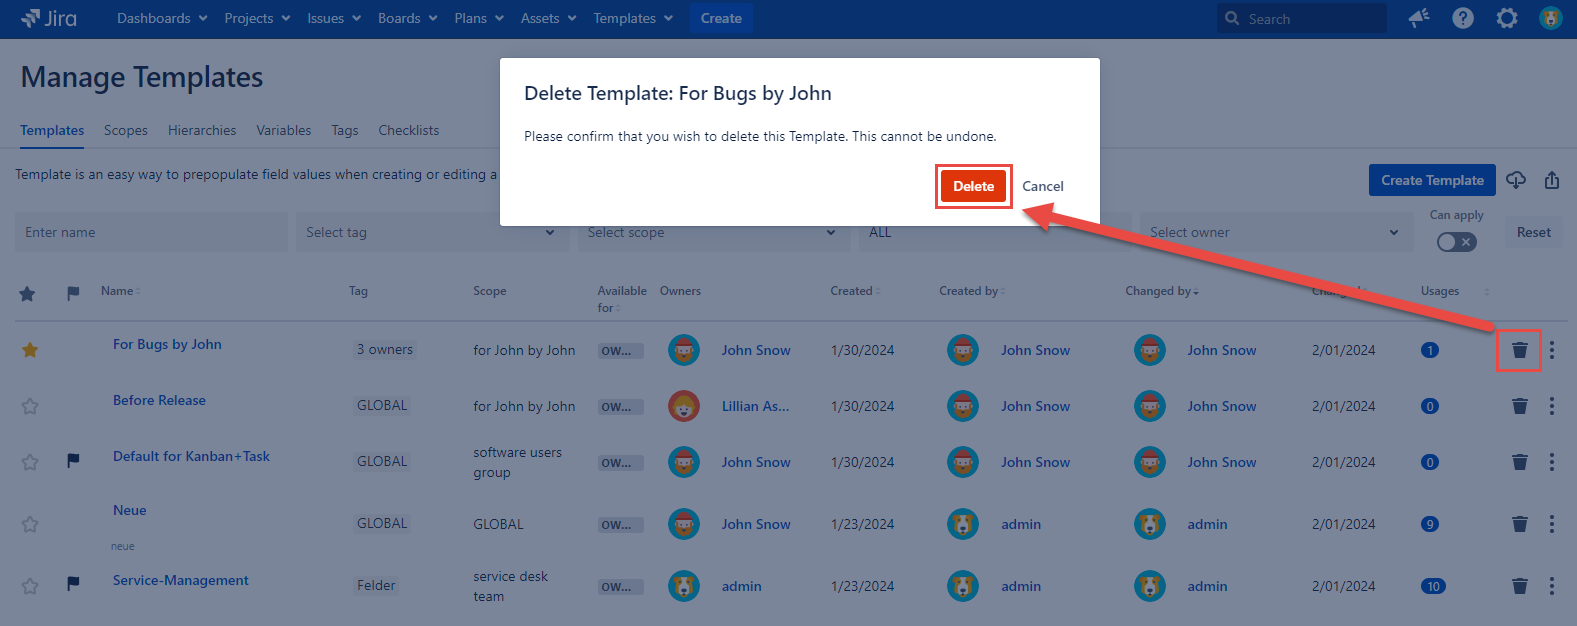
Task: Open the Select owner dropdown
Action: [1274, 232]
